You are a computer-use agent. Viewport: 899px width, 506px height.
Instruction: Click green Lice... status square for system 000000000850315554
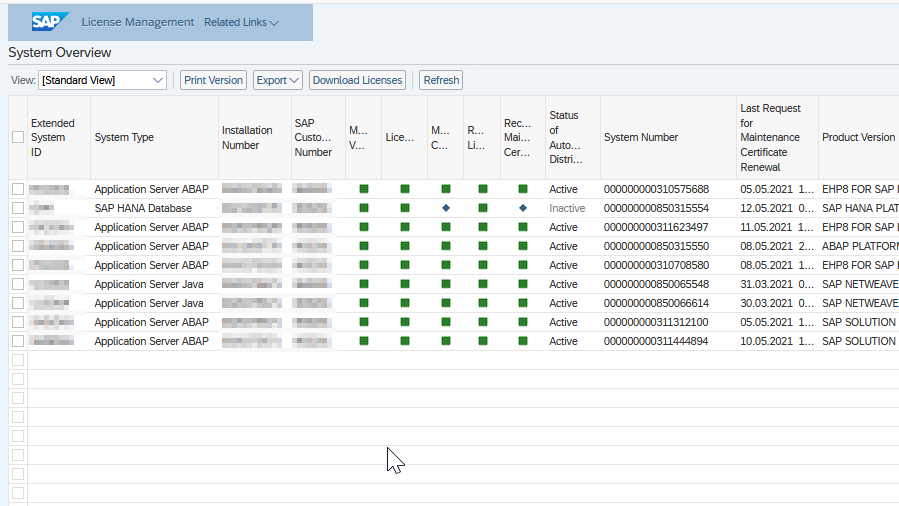point(405,208)
